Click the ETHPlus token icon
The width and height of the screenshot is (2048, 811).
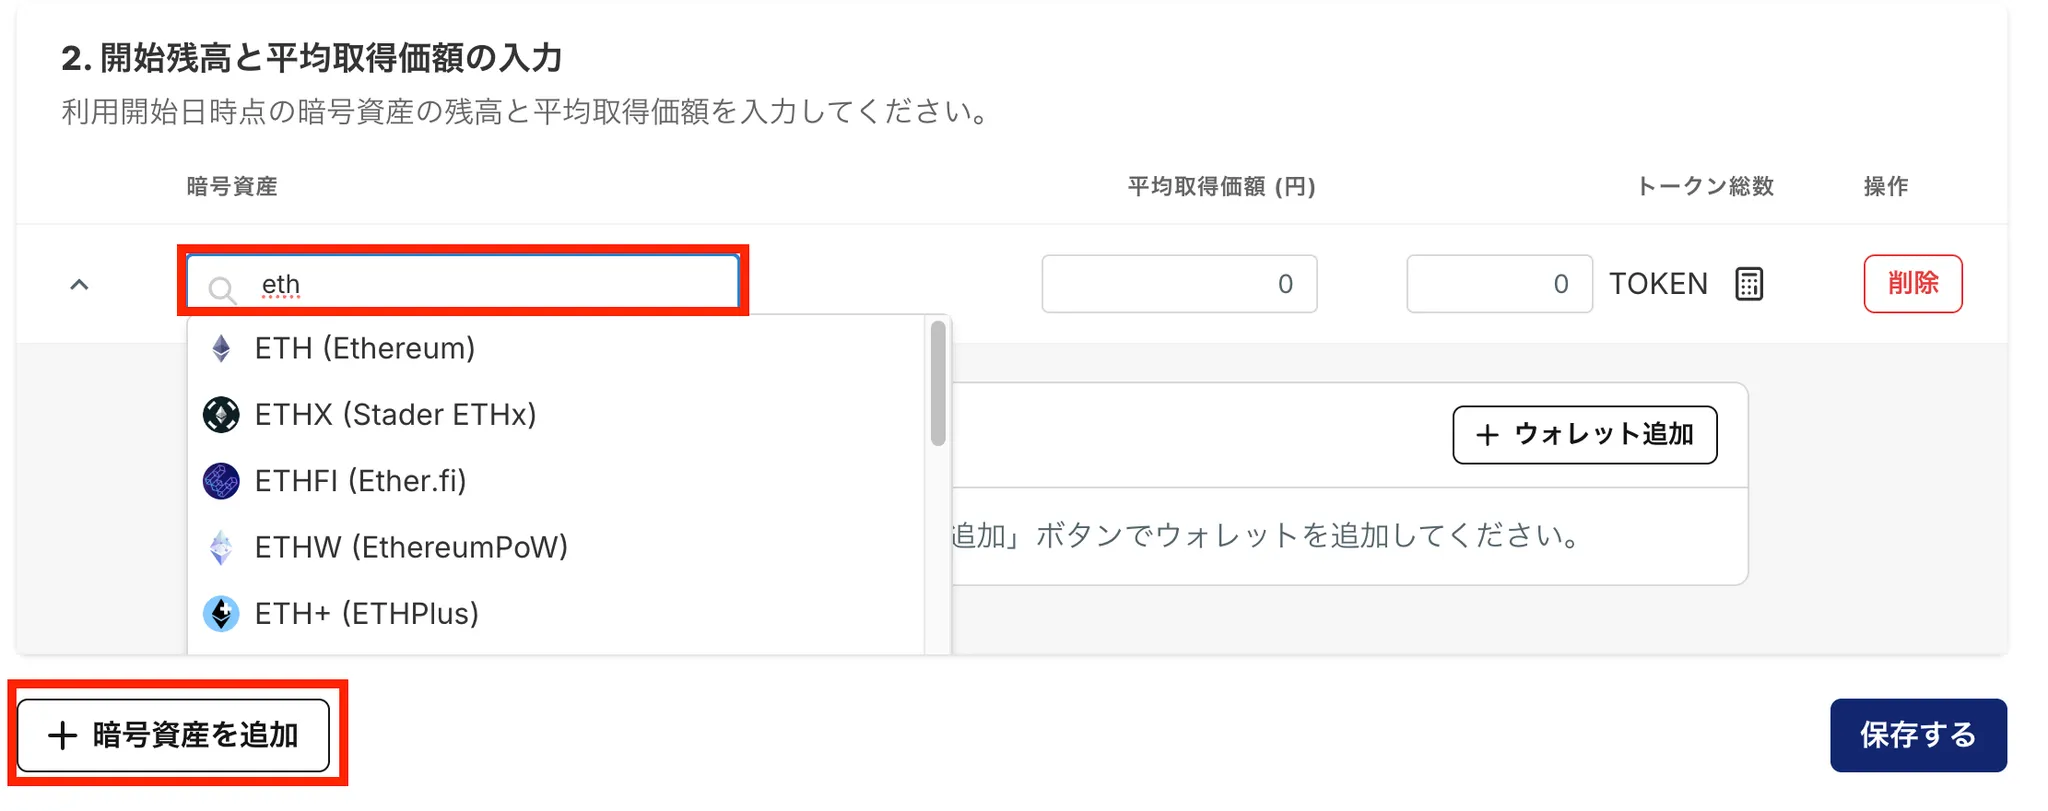tap(221, 613)
